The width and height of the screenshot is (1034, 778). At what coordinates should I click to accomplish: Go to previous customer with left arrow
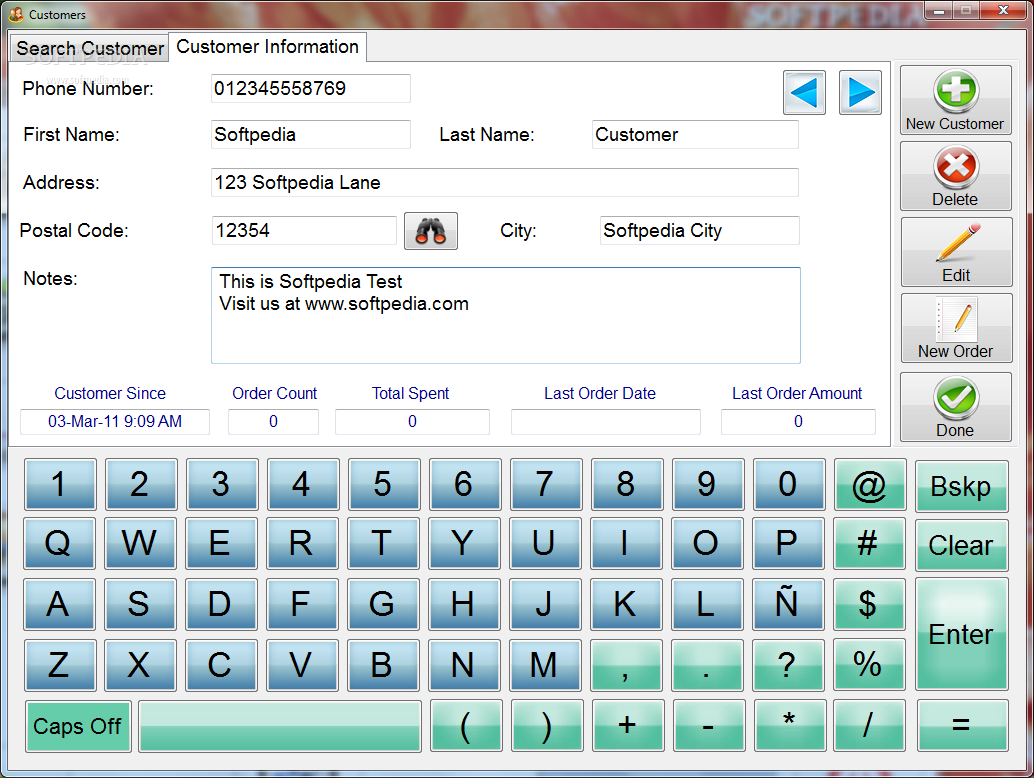(x=804, y=92)
